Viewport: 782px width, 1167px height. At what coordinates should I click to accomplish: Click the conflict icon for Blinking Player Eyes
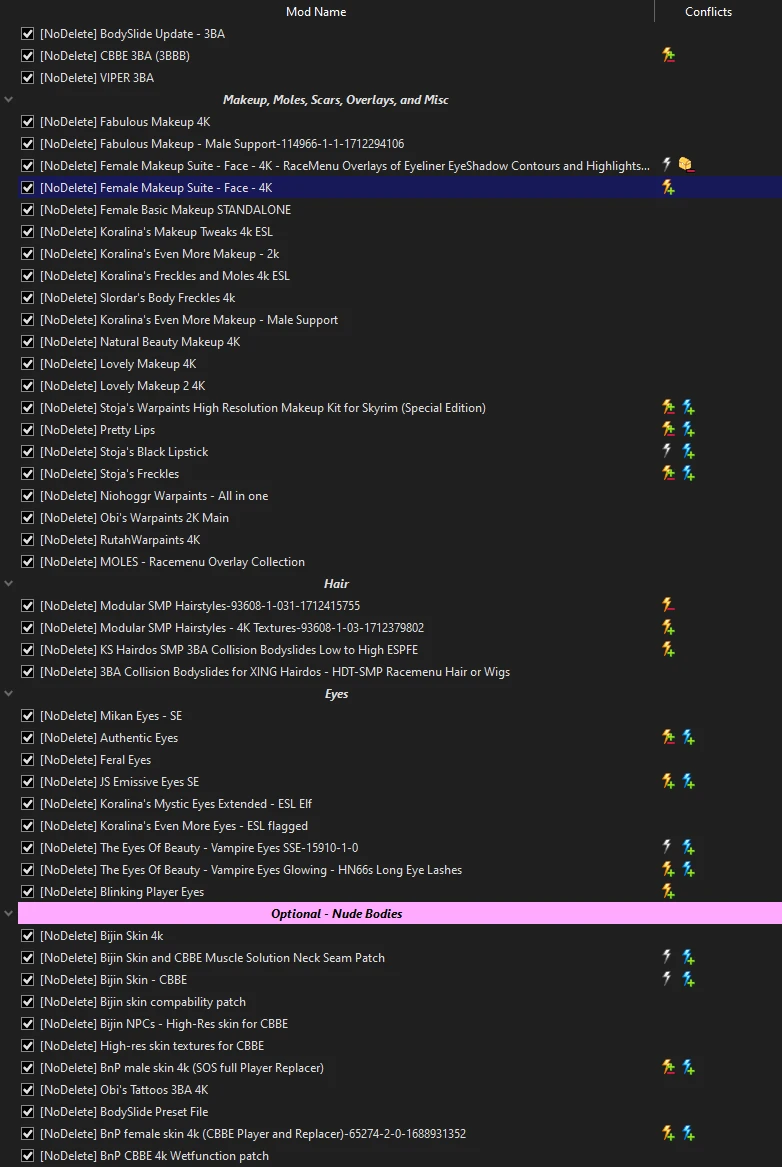668,891
